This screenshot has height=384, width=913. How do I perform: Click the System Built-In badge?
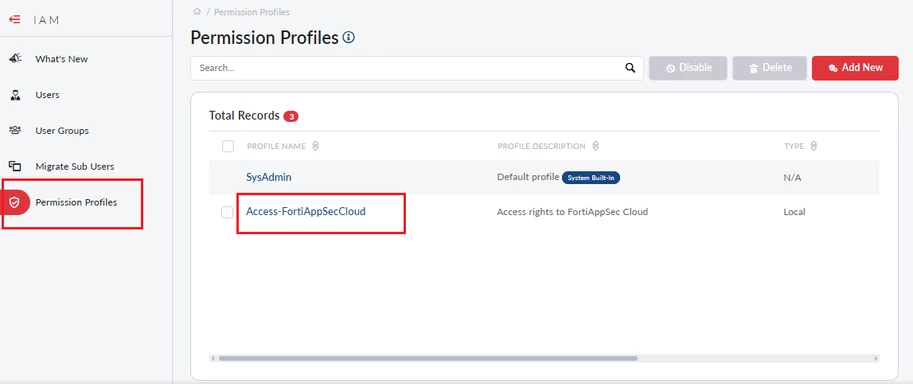pos(591,178)
